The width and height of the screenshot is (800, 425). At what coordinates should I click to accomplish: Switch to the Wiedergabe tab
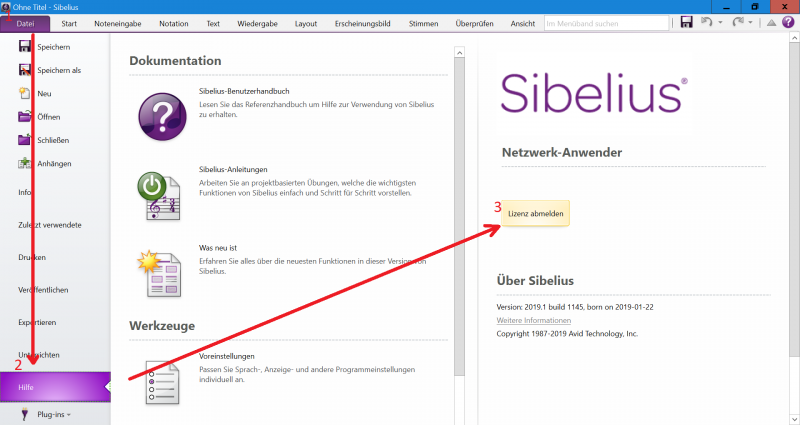257,23
